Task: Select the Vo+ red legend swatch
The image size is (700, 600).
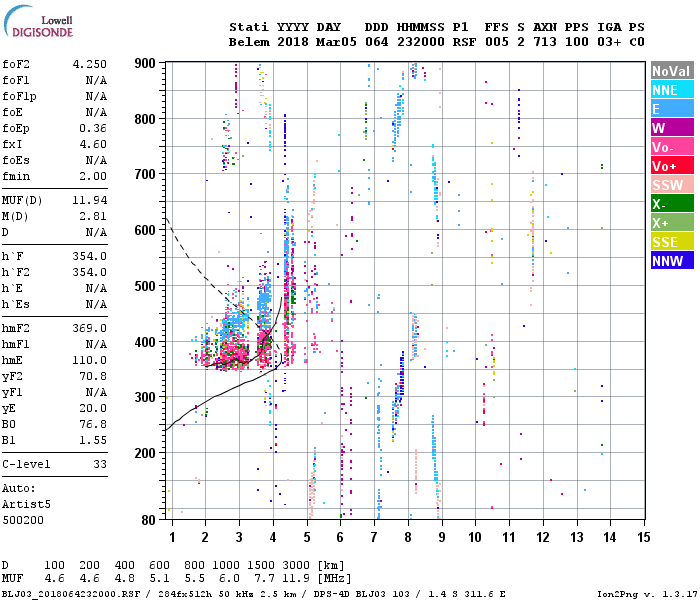Action: click(672, 166)
